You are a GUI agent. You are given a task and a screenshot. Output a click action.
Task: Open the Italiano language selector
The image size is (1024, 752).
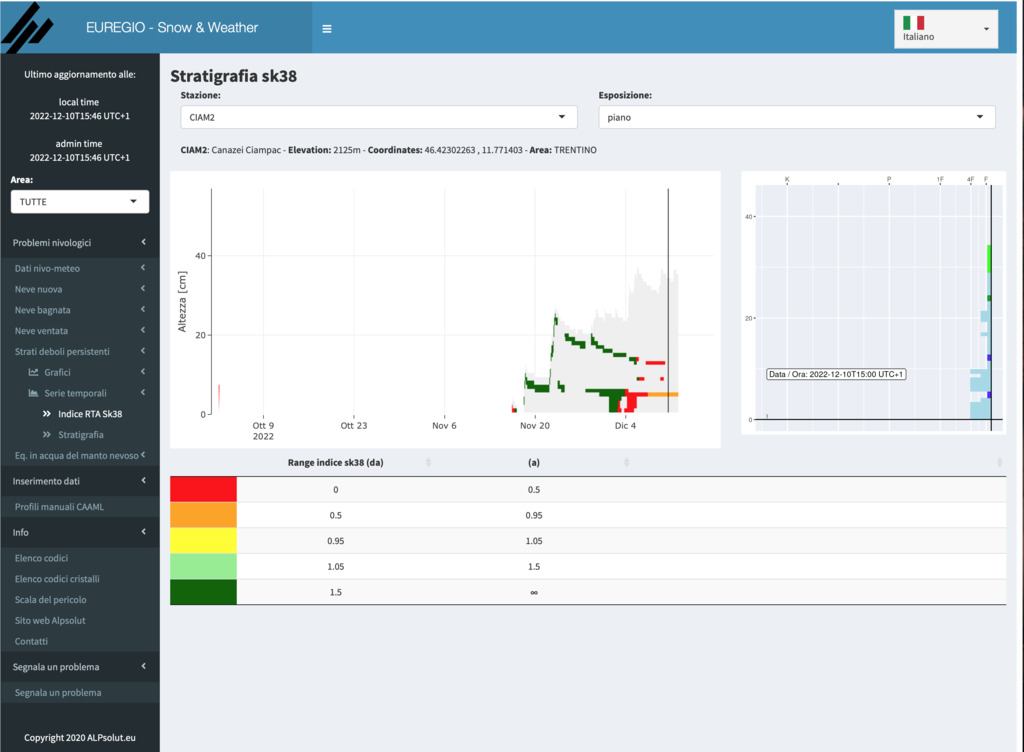click(946, 29)
